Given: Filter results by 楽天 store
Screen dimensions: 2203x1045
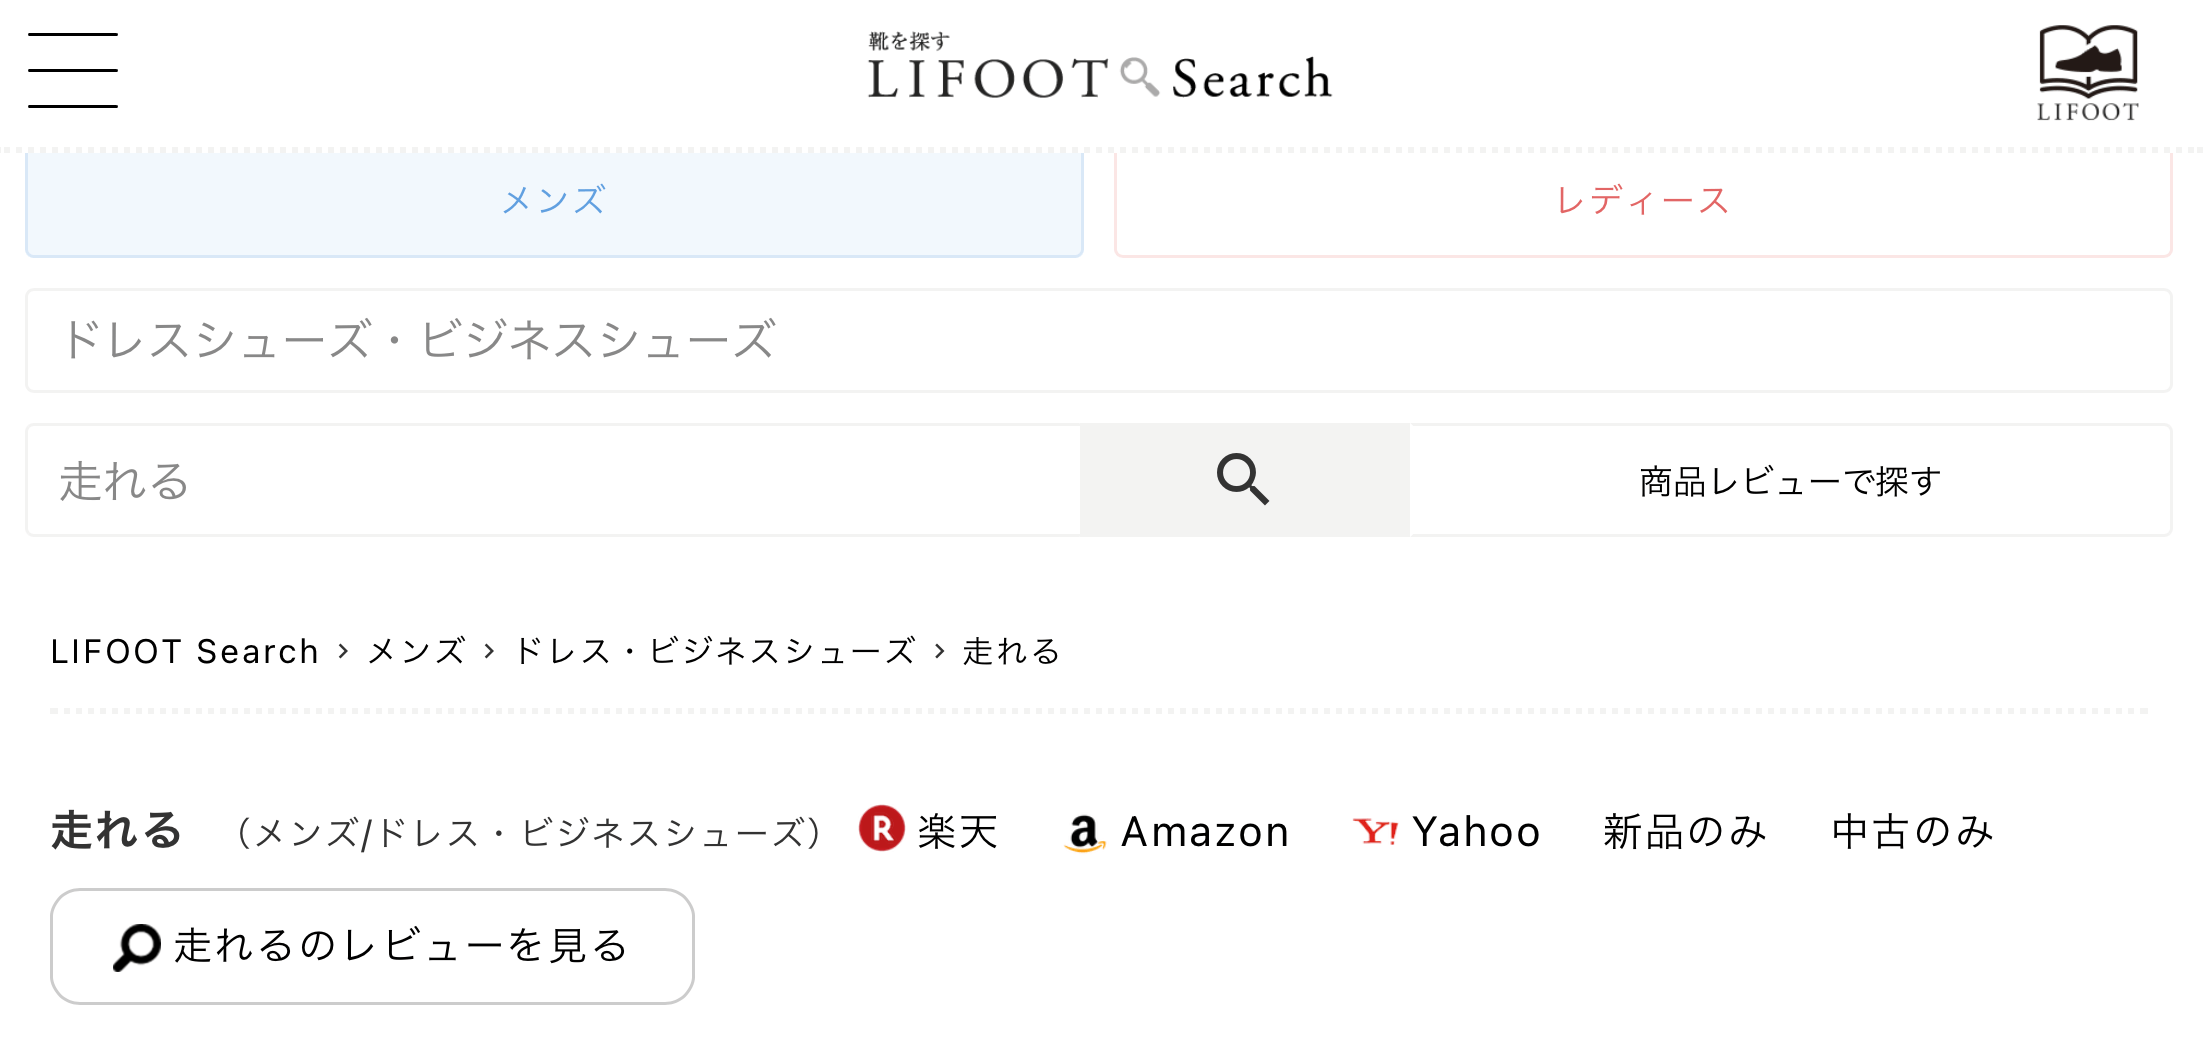Looking at the screenshot, I should point(957,832).
